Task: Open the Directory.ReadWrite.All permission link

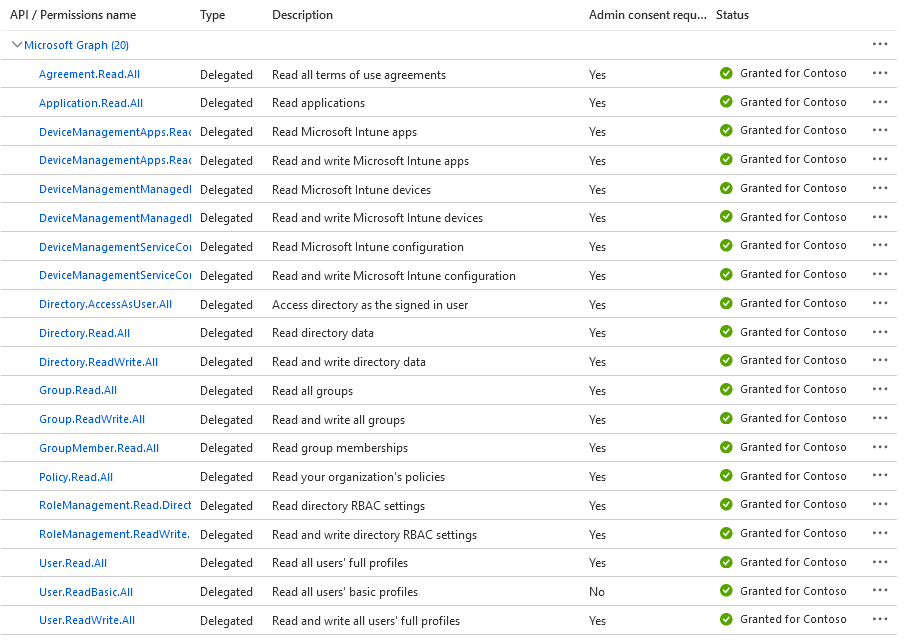Action: [98, 361]
